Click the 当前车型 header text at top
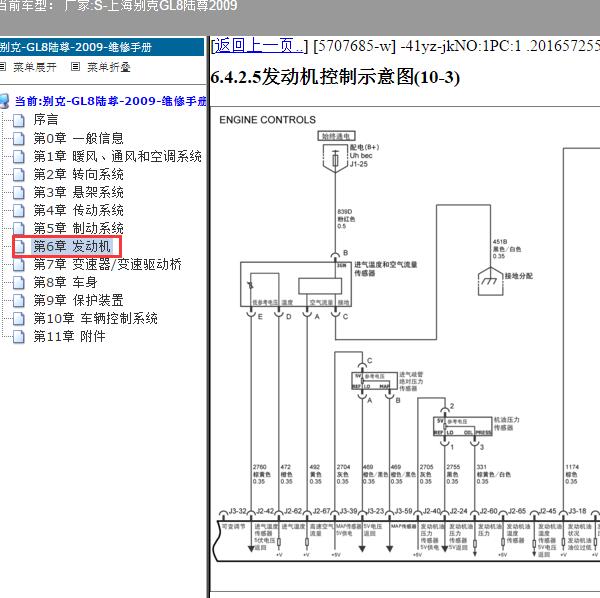 click(119, 6)
